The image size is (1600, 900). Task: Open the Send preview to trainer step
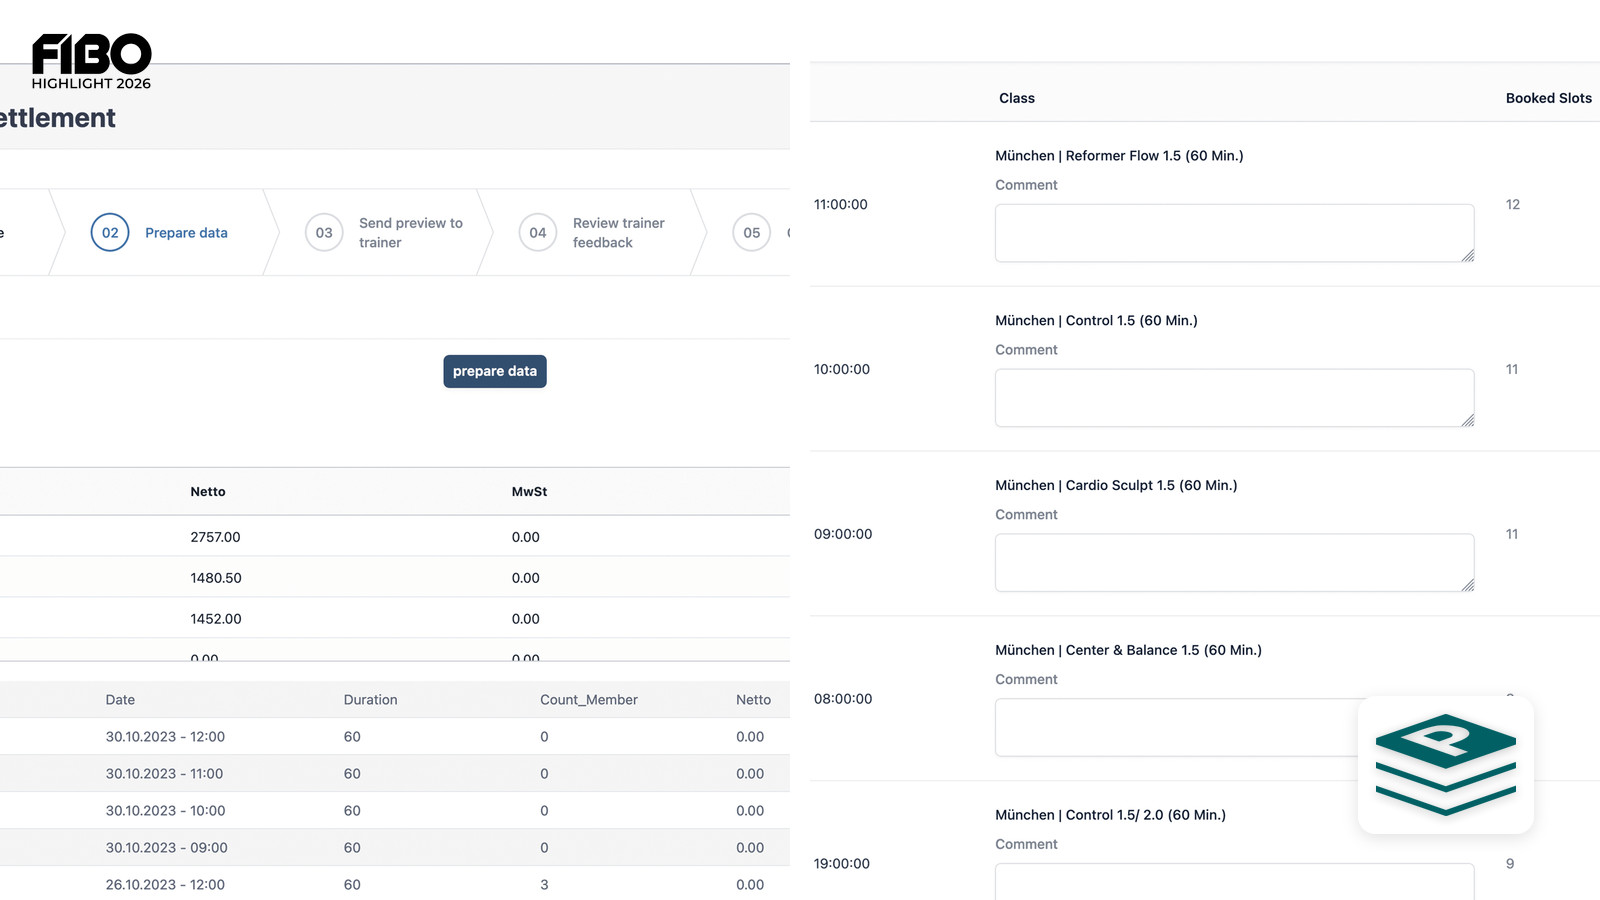(411, 233)
